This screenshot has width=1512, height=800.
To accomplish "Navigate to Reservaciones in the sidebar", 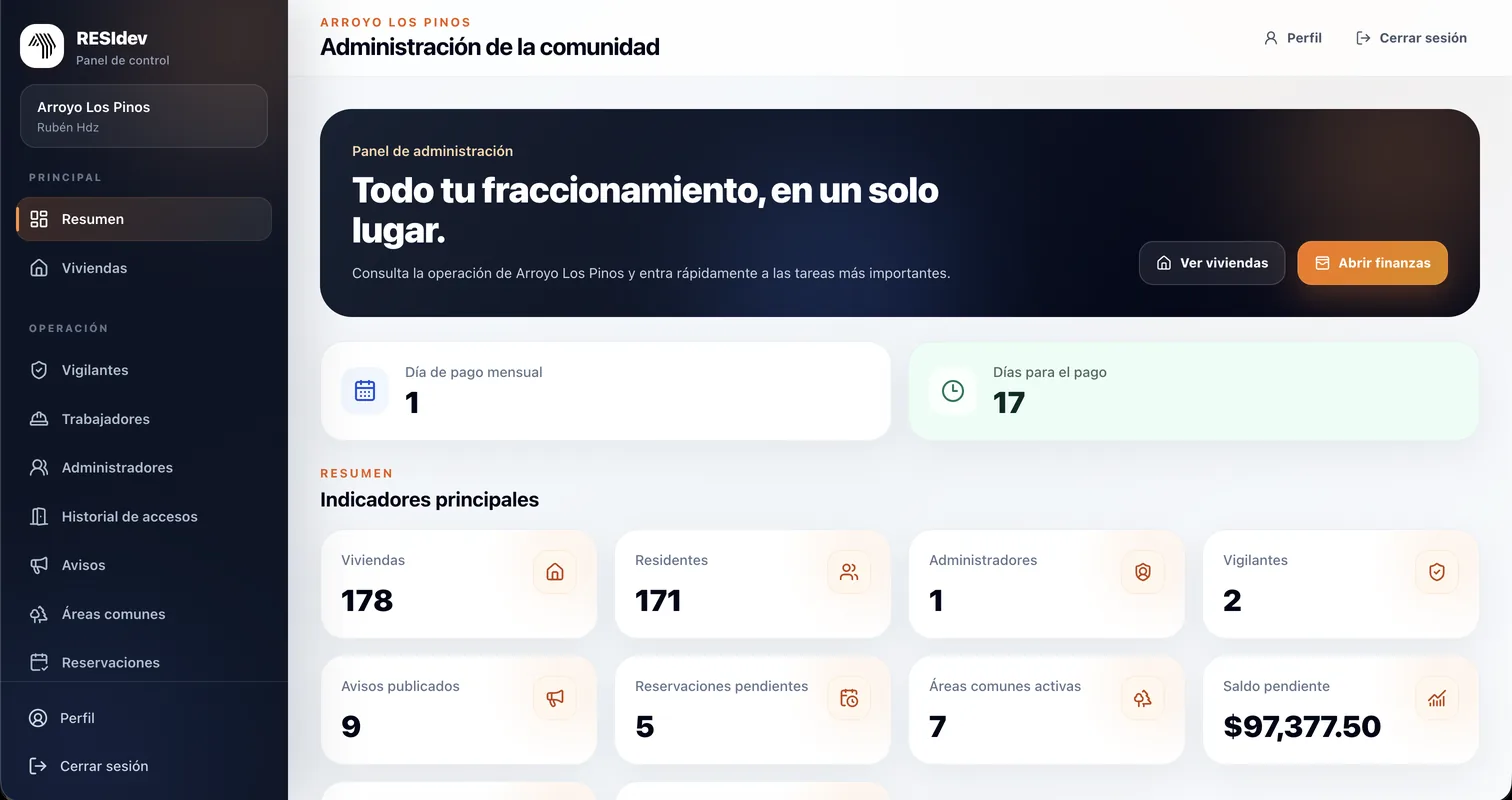I will [144, 663].
